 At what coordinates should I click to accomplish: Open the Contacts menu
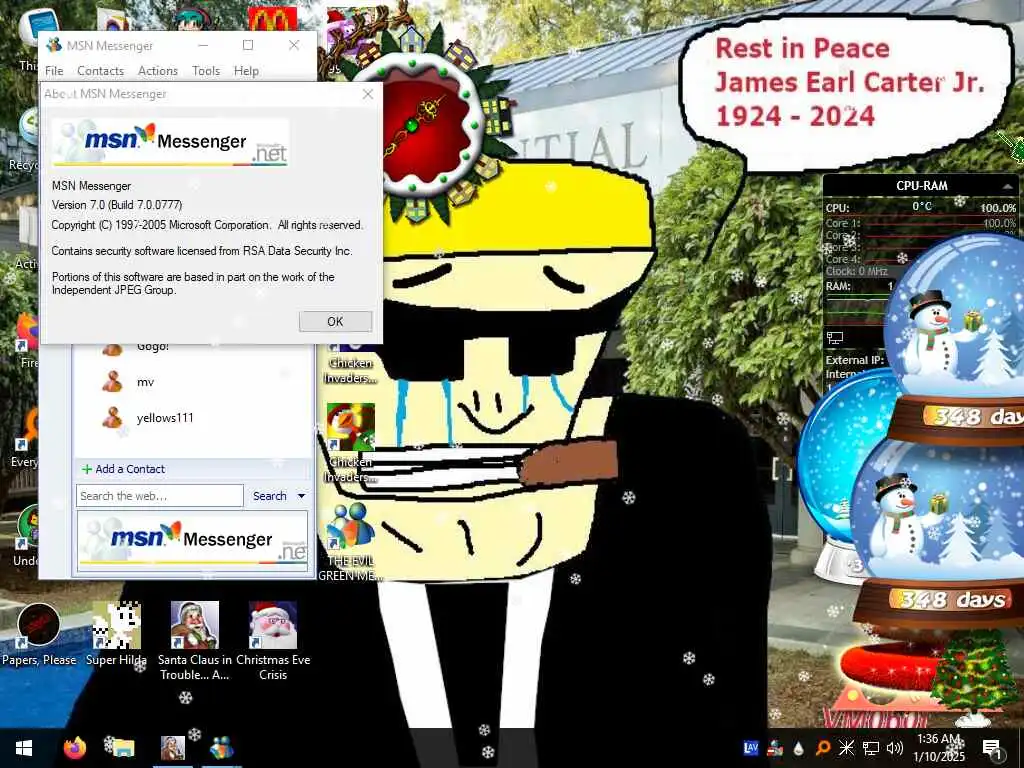(100, 71)
